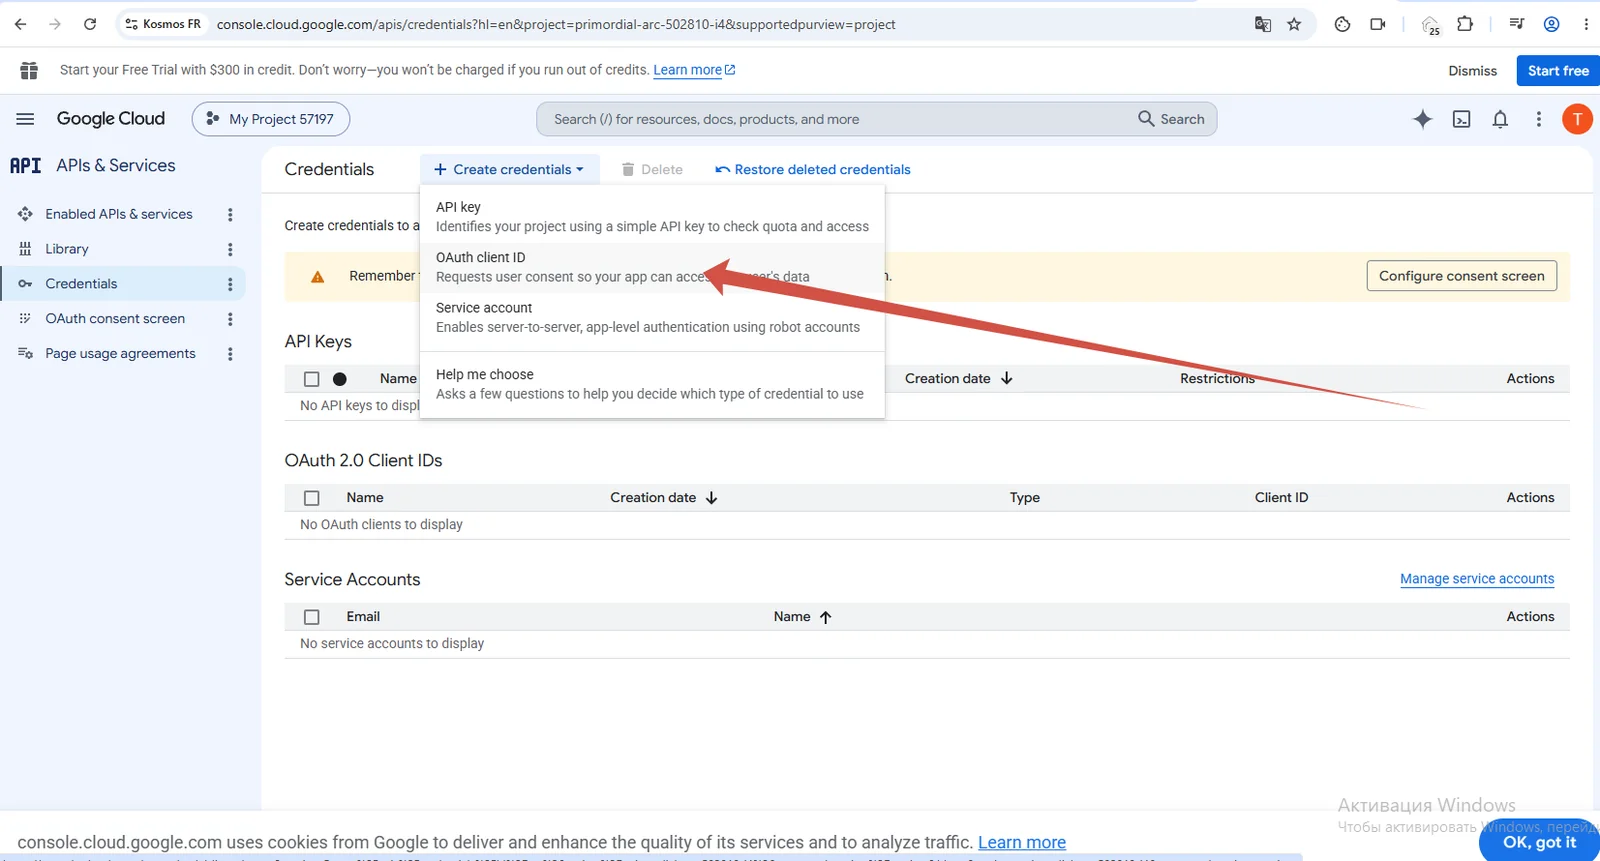Open the My Project 57197 project picker
The image size is (1600, 861).
point(271,119)
